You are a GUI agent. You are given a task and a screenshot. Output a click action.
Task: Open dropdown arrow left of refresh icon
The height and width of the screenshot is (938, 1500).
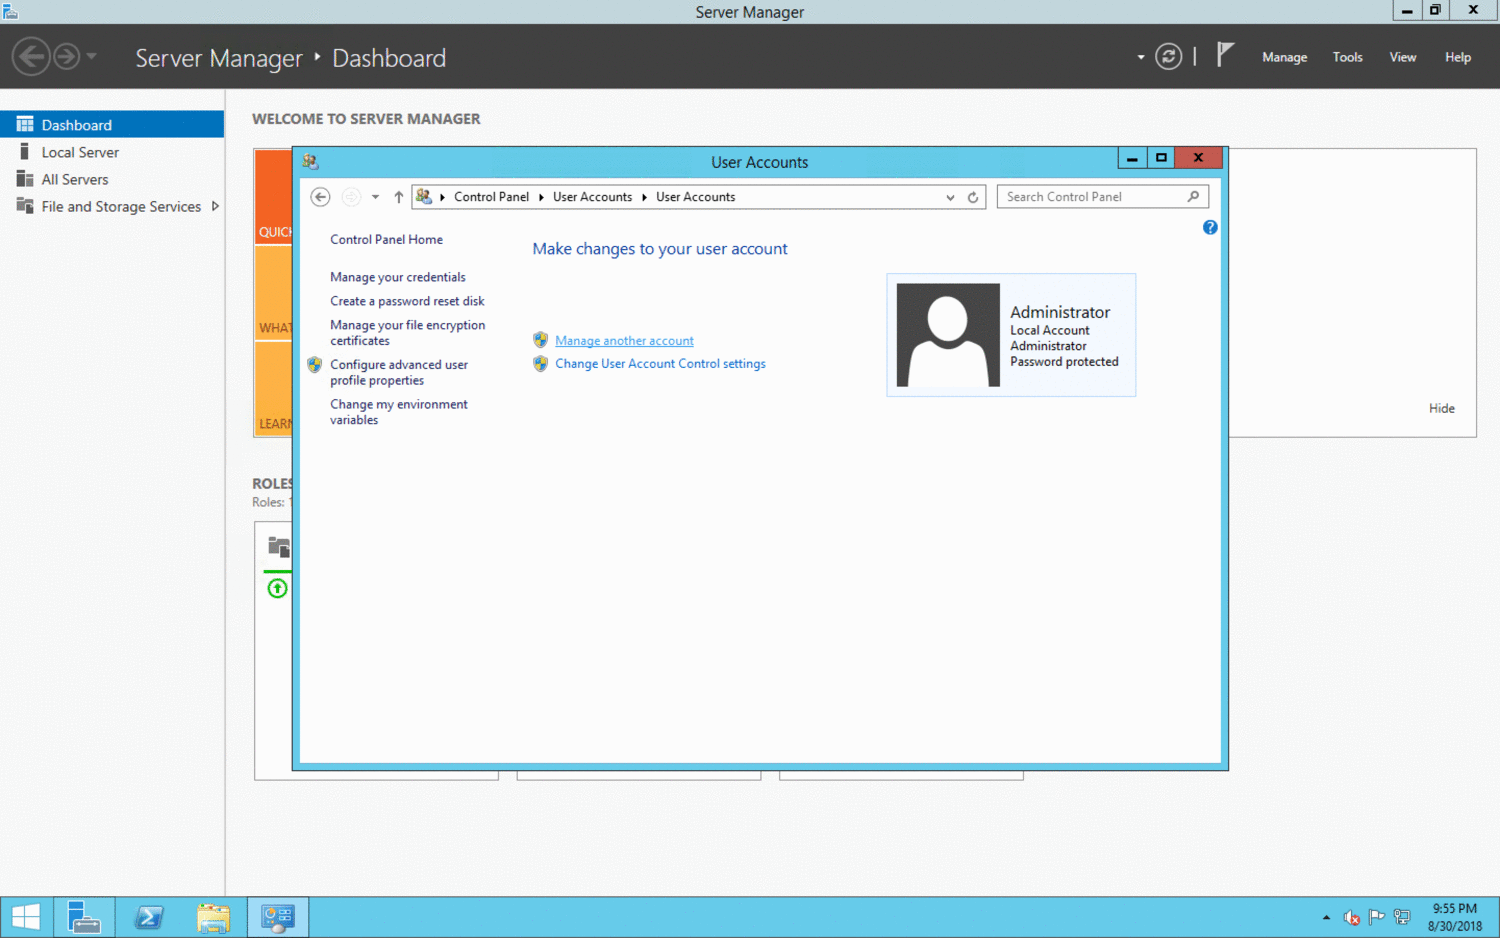1141,57
